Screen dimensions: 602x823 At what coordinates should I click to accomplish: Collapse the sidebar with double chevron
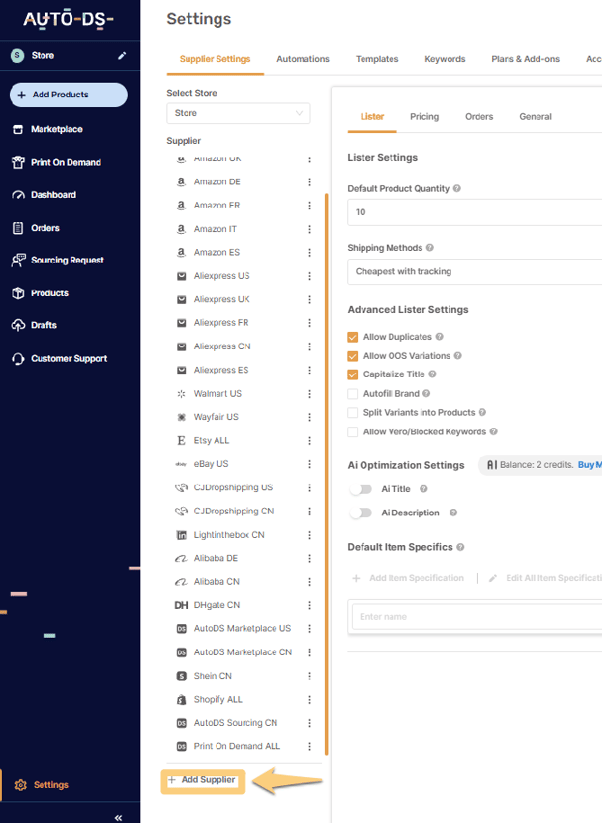(x=119, y=817)
